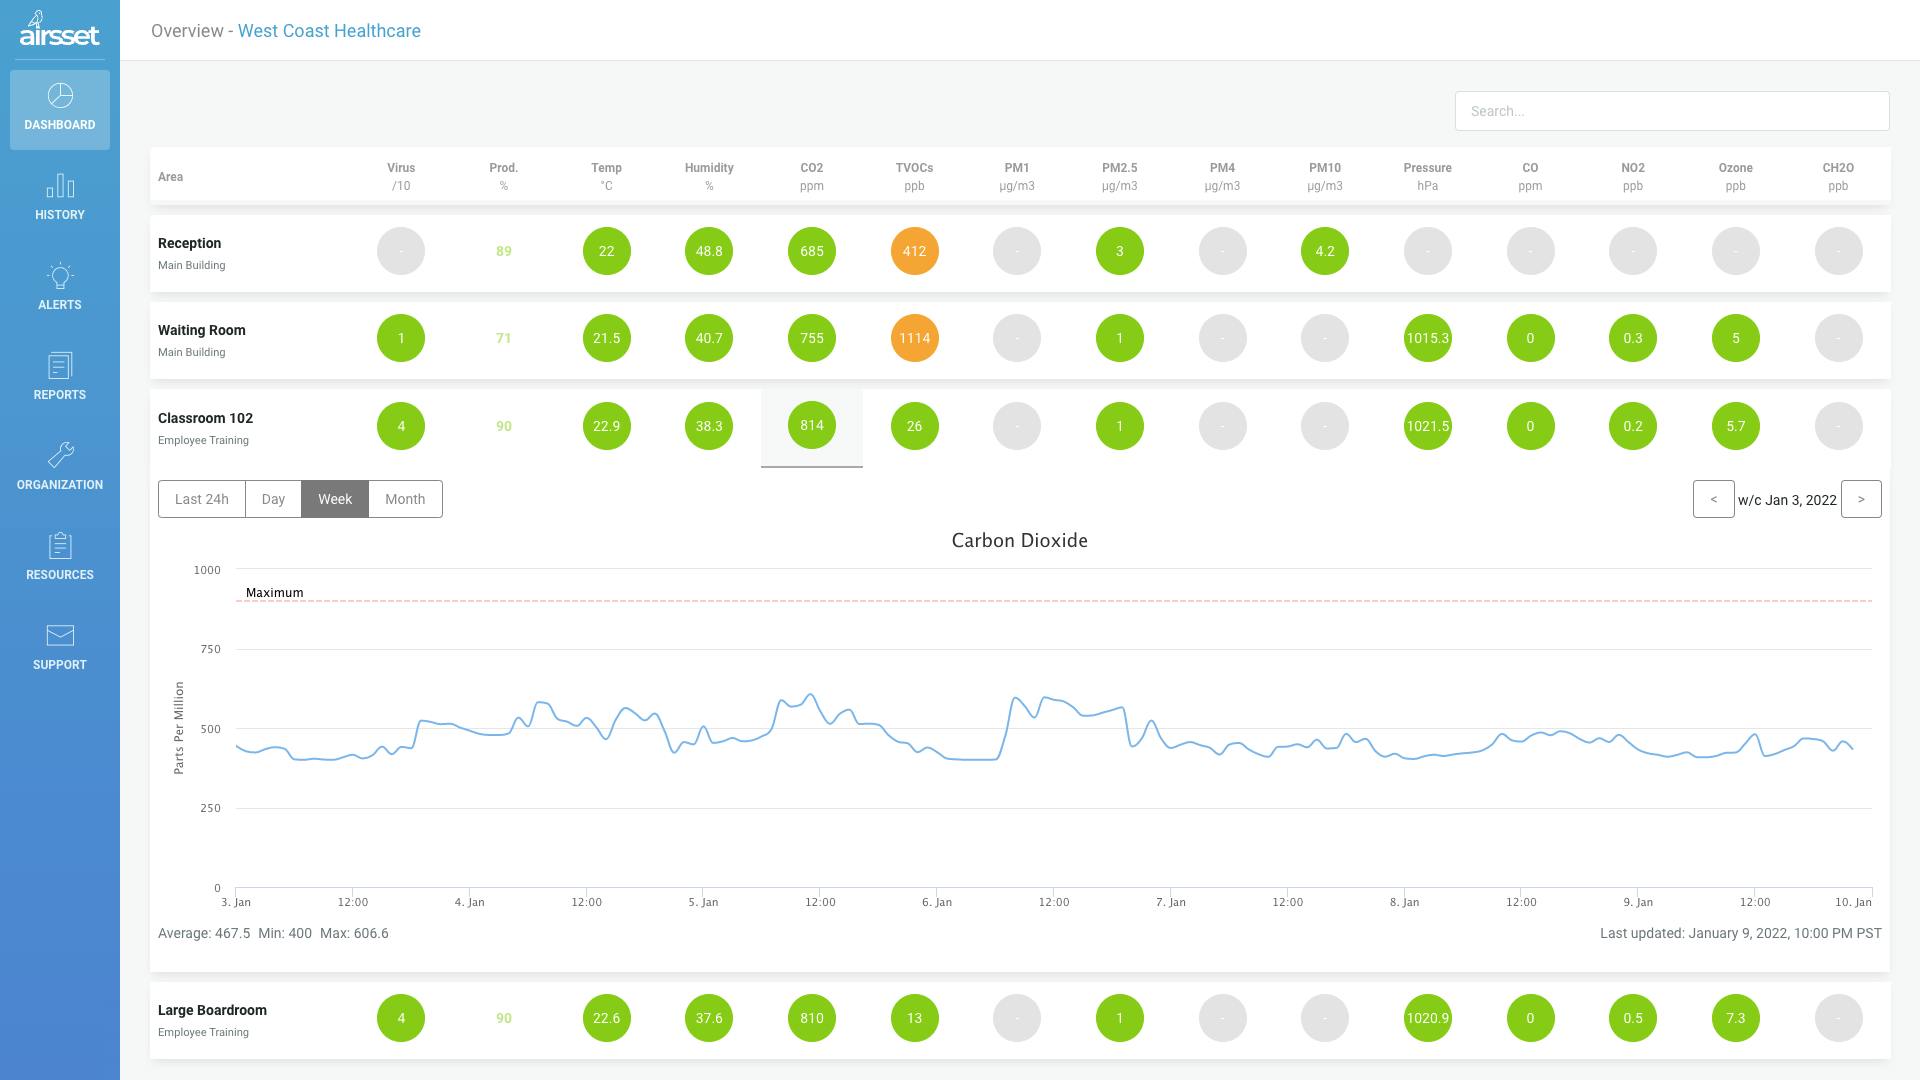This screenshot has height=1080, width=1920.
Task: Open the Dashboard pie chart icon
Action: tap(60, 96)
